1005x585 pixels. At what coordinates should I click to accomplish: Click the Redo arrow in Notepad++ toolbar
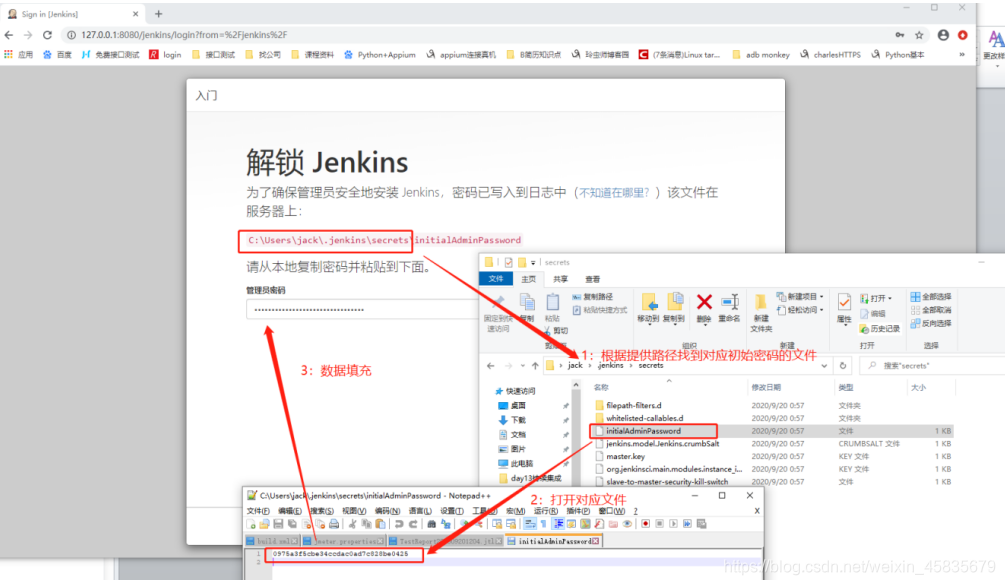(x=413, y=524)
